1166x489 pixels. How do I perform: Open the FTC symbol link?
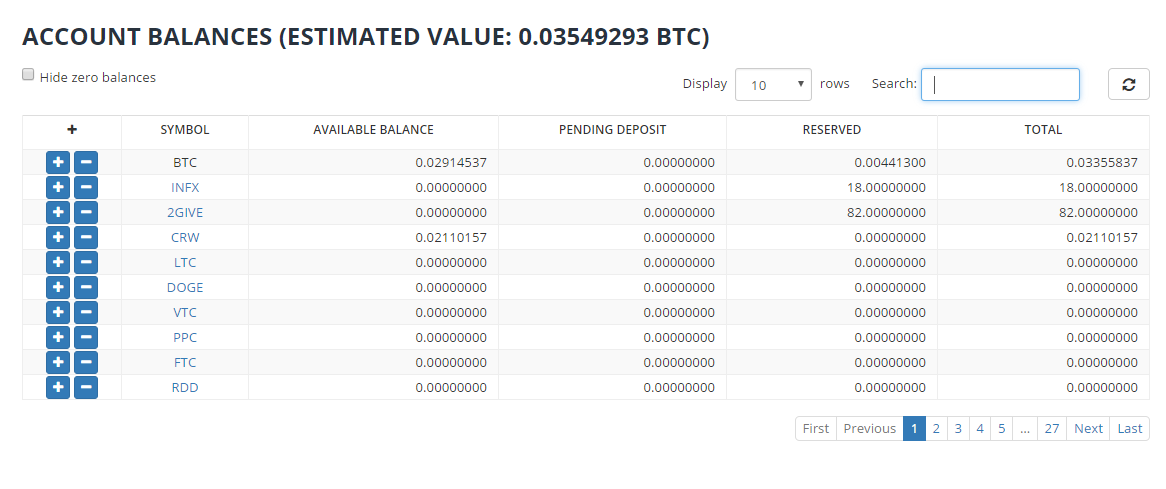(185, 363)
